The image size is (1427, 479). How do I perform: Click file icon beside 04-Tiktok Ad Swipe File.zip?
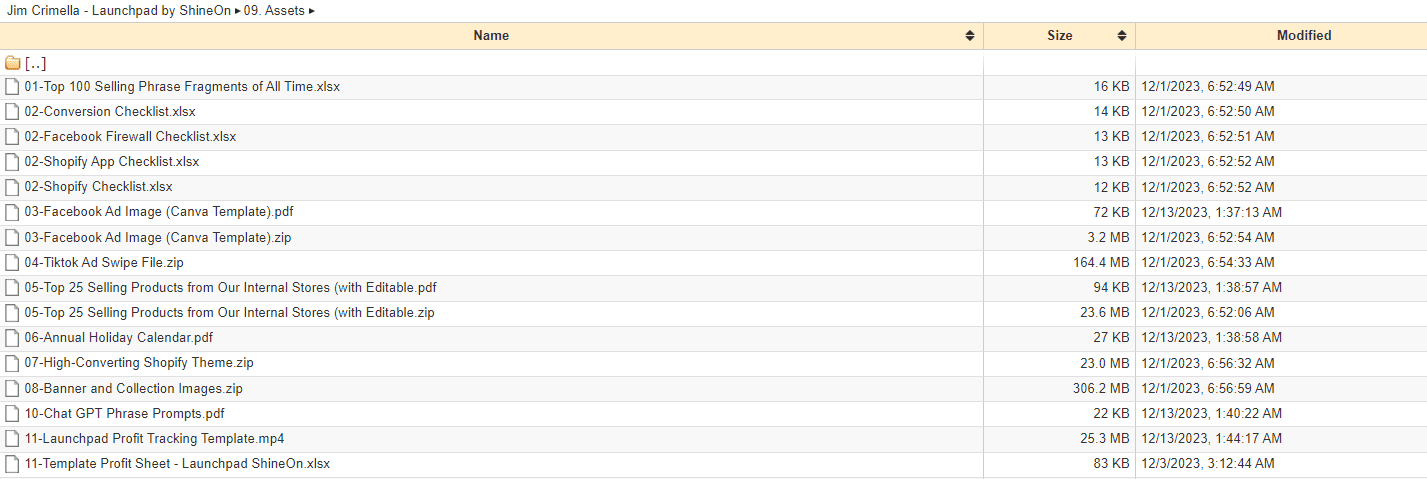click(x=12, y=263)
